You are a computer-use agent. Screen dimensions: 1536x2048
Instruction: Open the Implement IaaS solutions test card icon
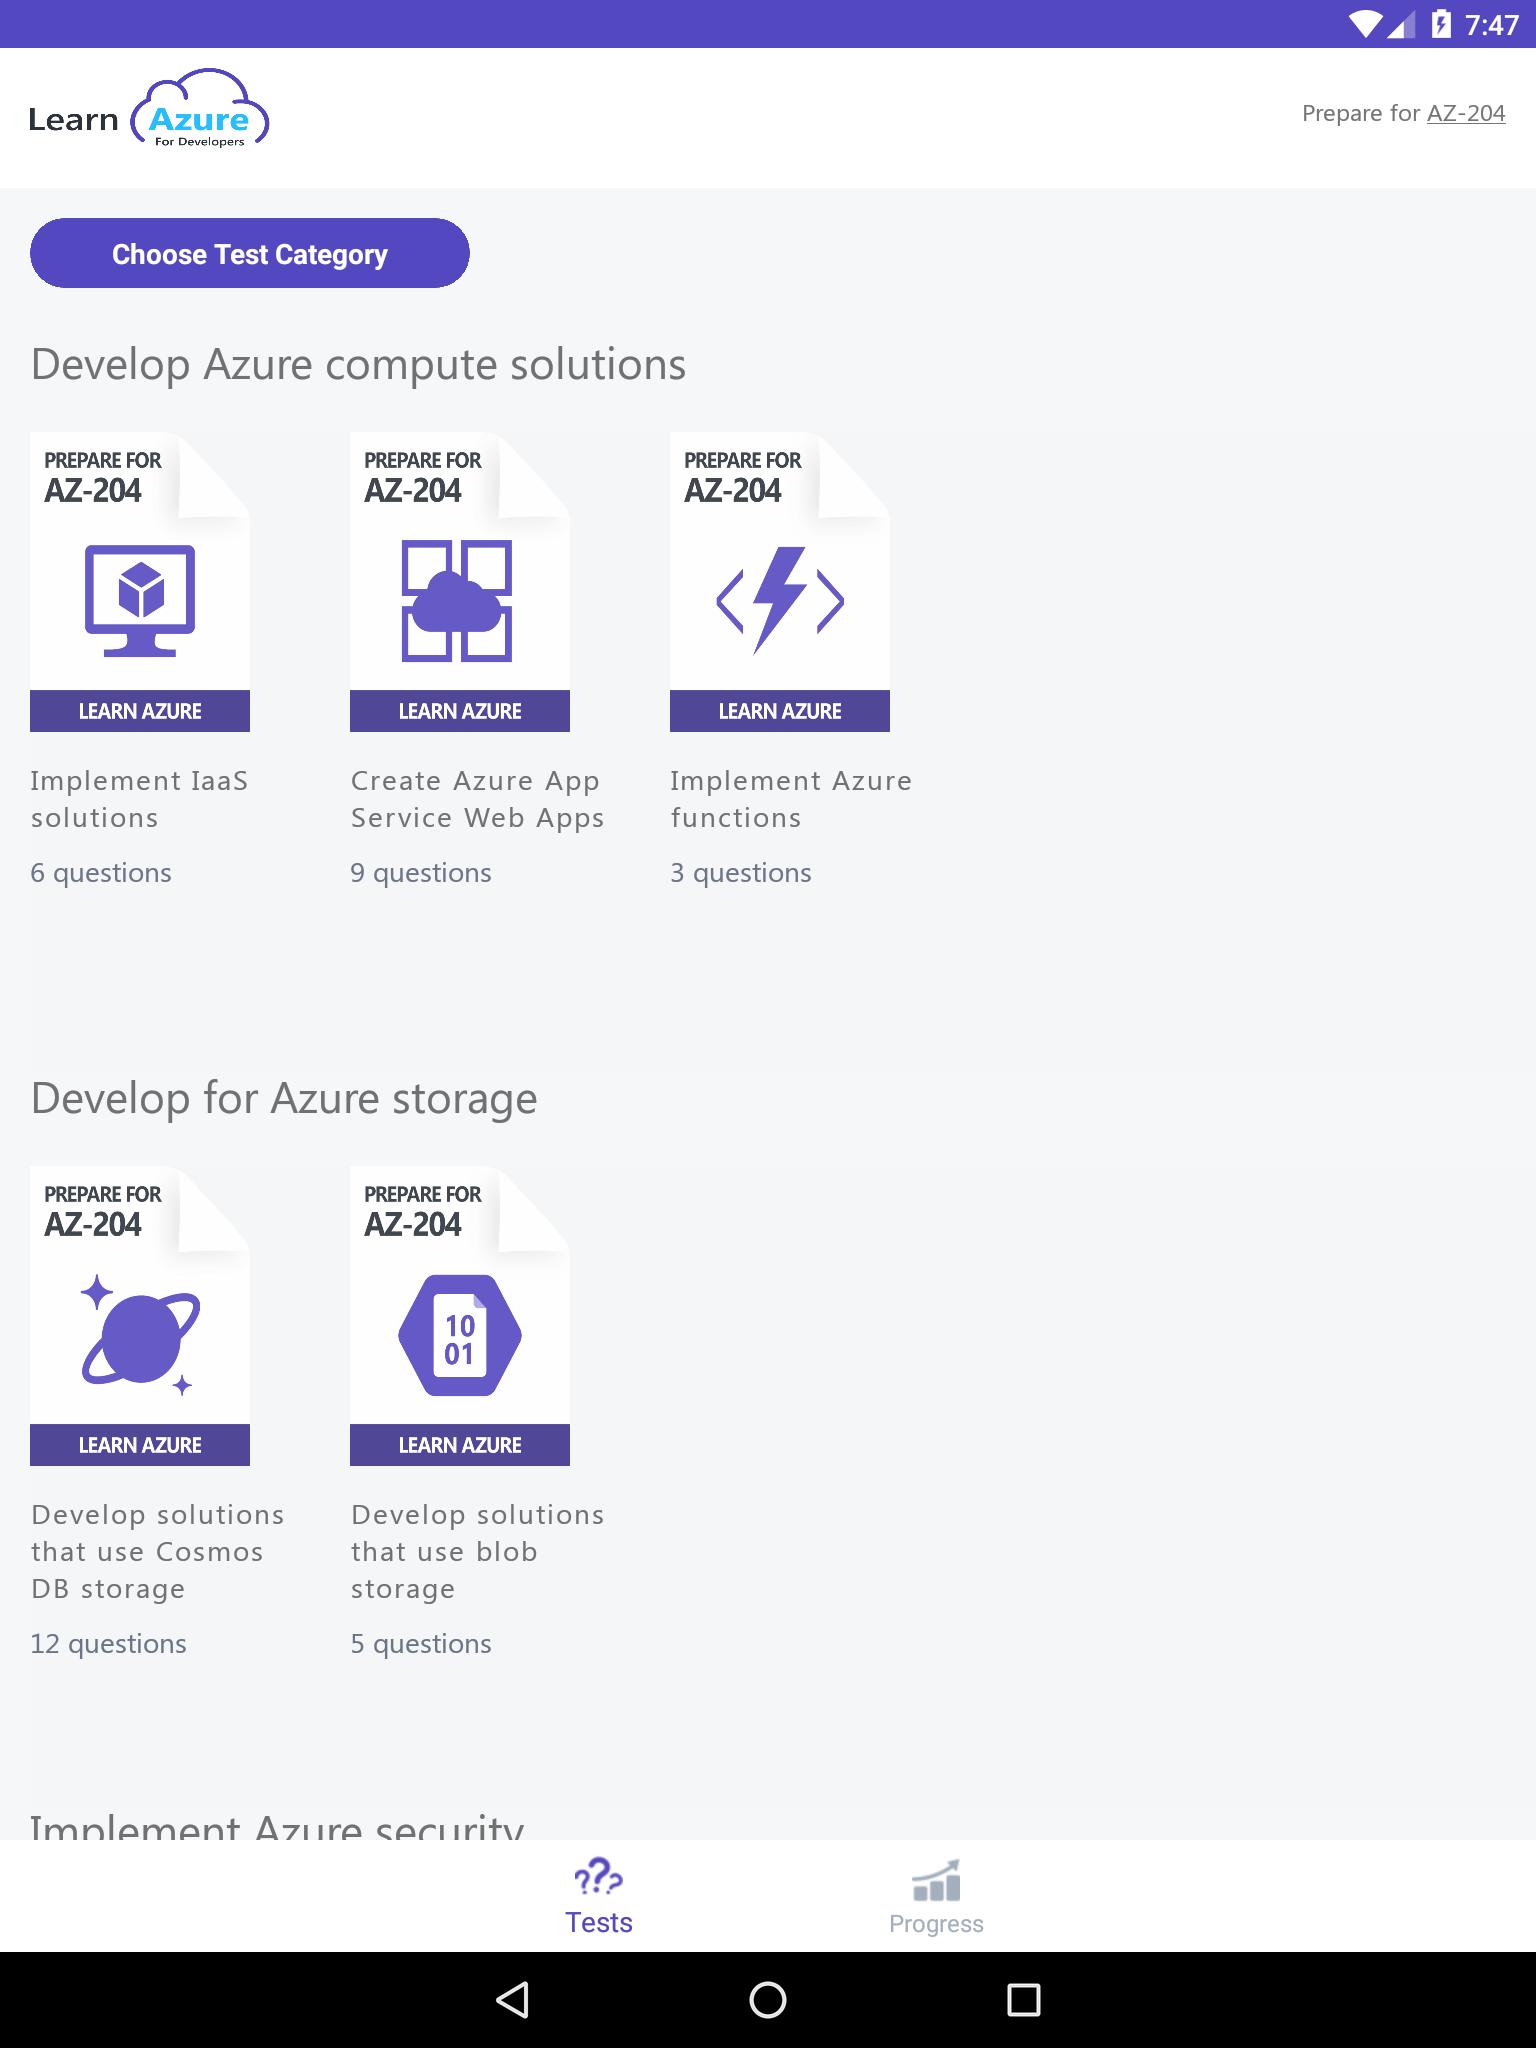coord(140,582)
